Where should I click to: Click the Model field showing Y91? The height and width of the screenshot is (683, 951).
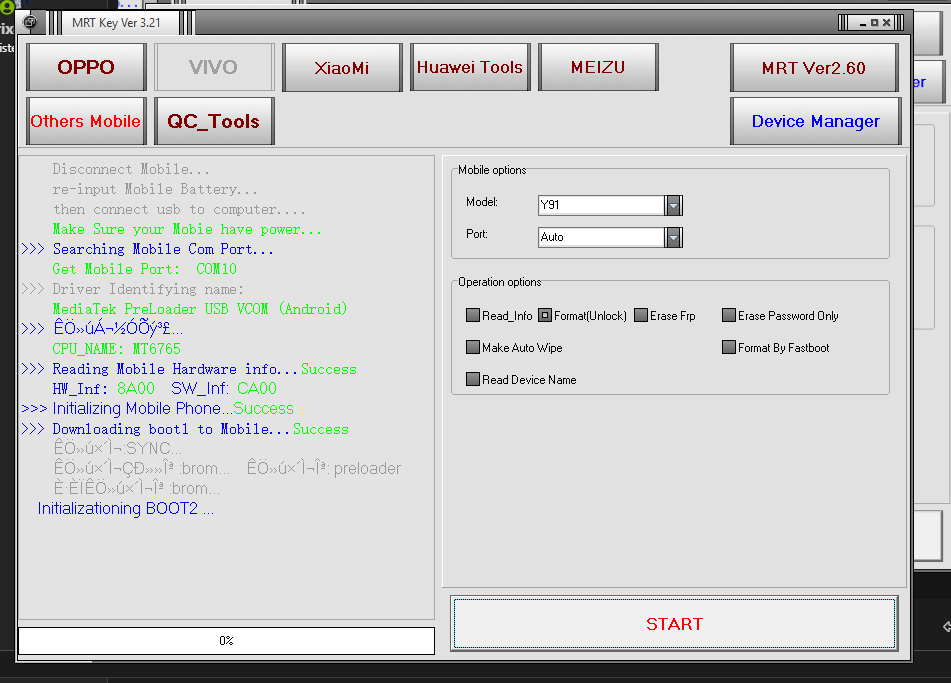pos(602,205)
